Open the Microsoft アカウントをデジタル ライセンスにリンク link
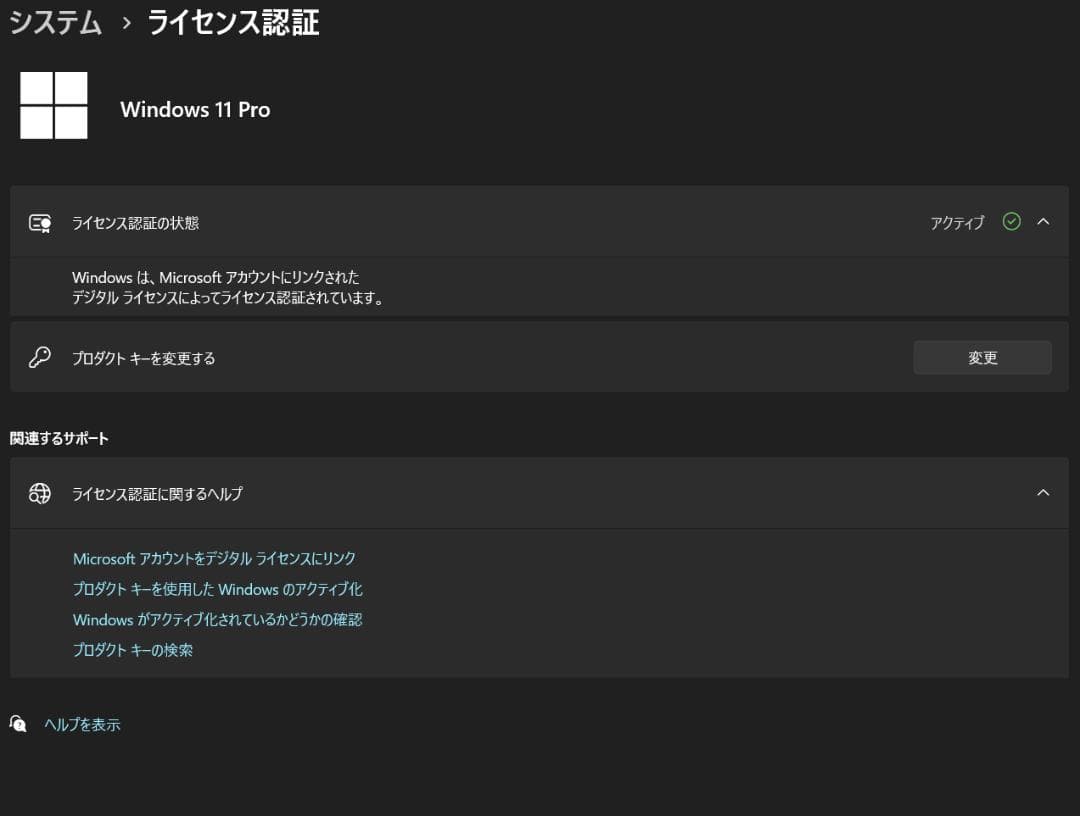Screen dimensions: 1080x816 tap(214, 558)
